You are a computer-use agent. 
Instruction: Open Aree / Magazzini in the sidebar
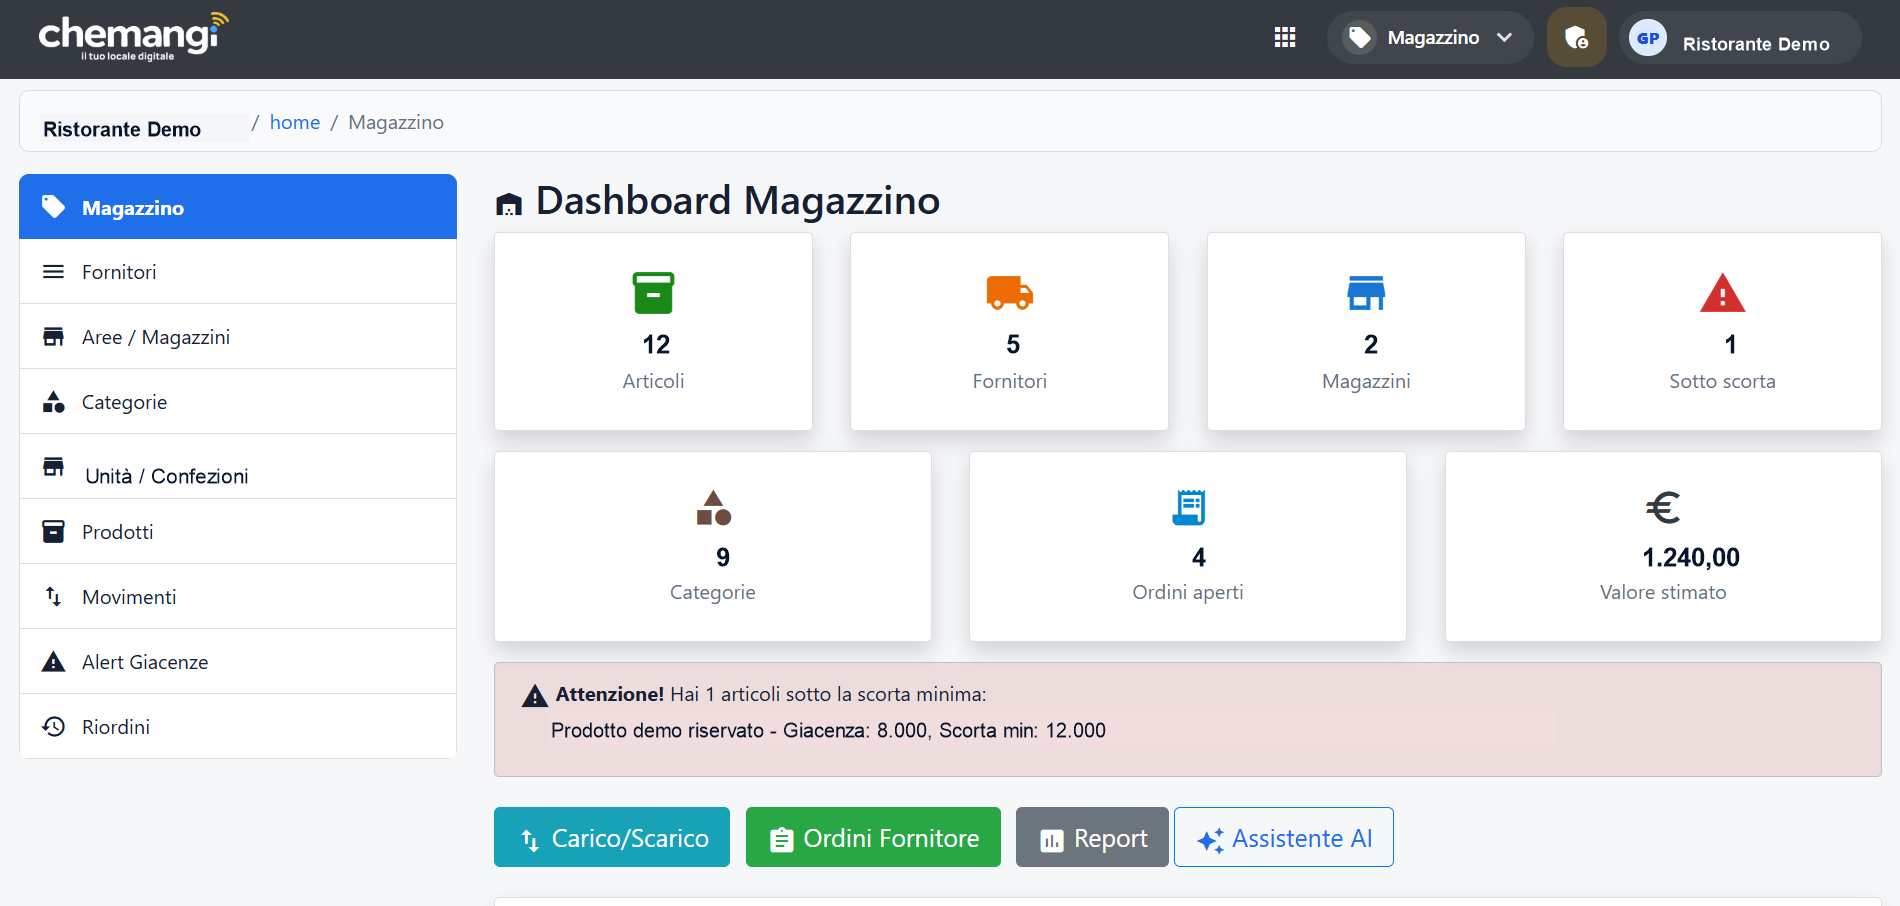click(x=238, y=337)
